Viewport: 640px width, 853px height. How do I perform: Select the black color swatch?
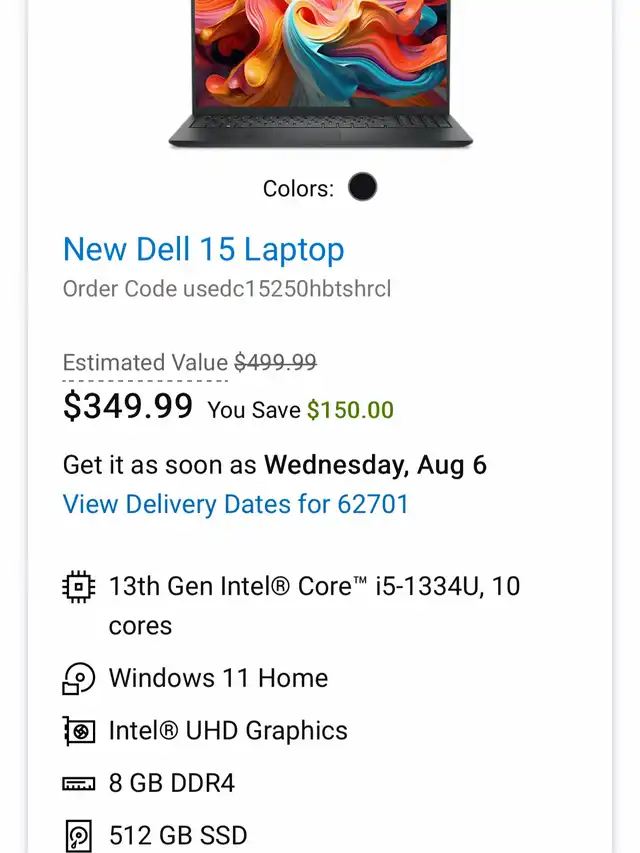point(362,187)
